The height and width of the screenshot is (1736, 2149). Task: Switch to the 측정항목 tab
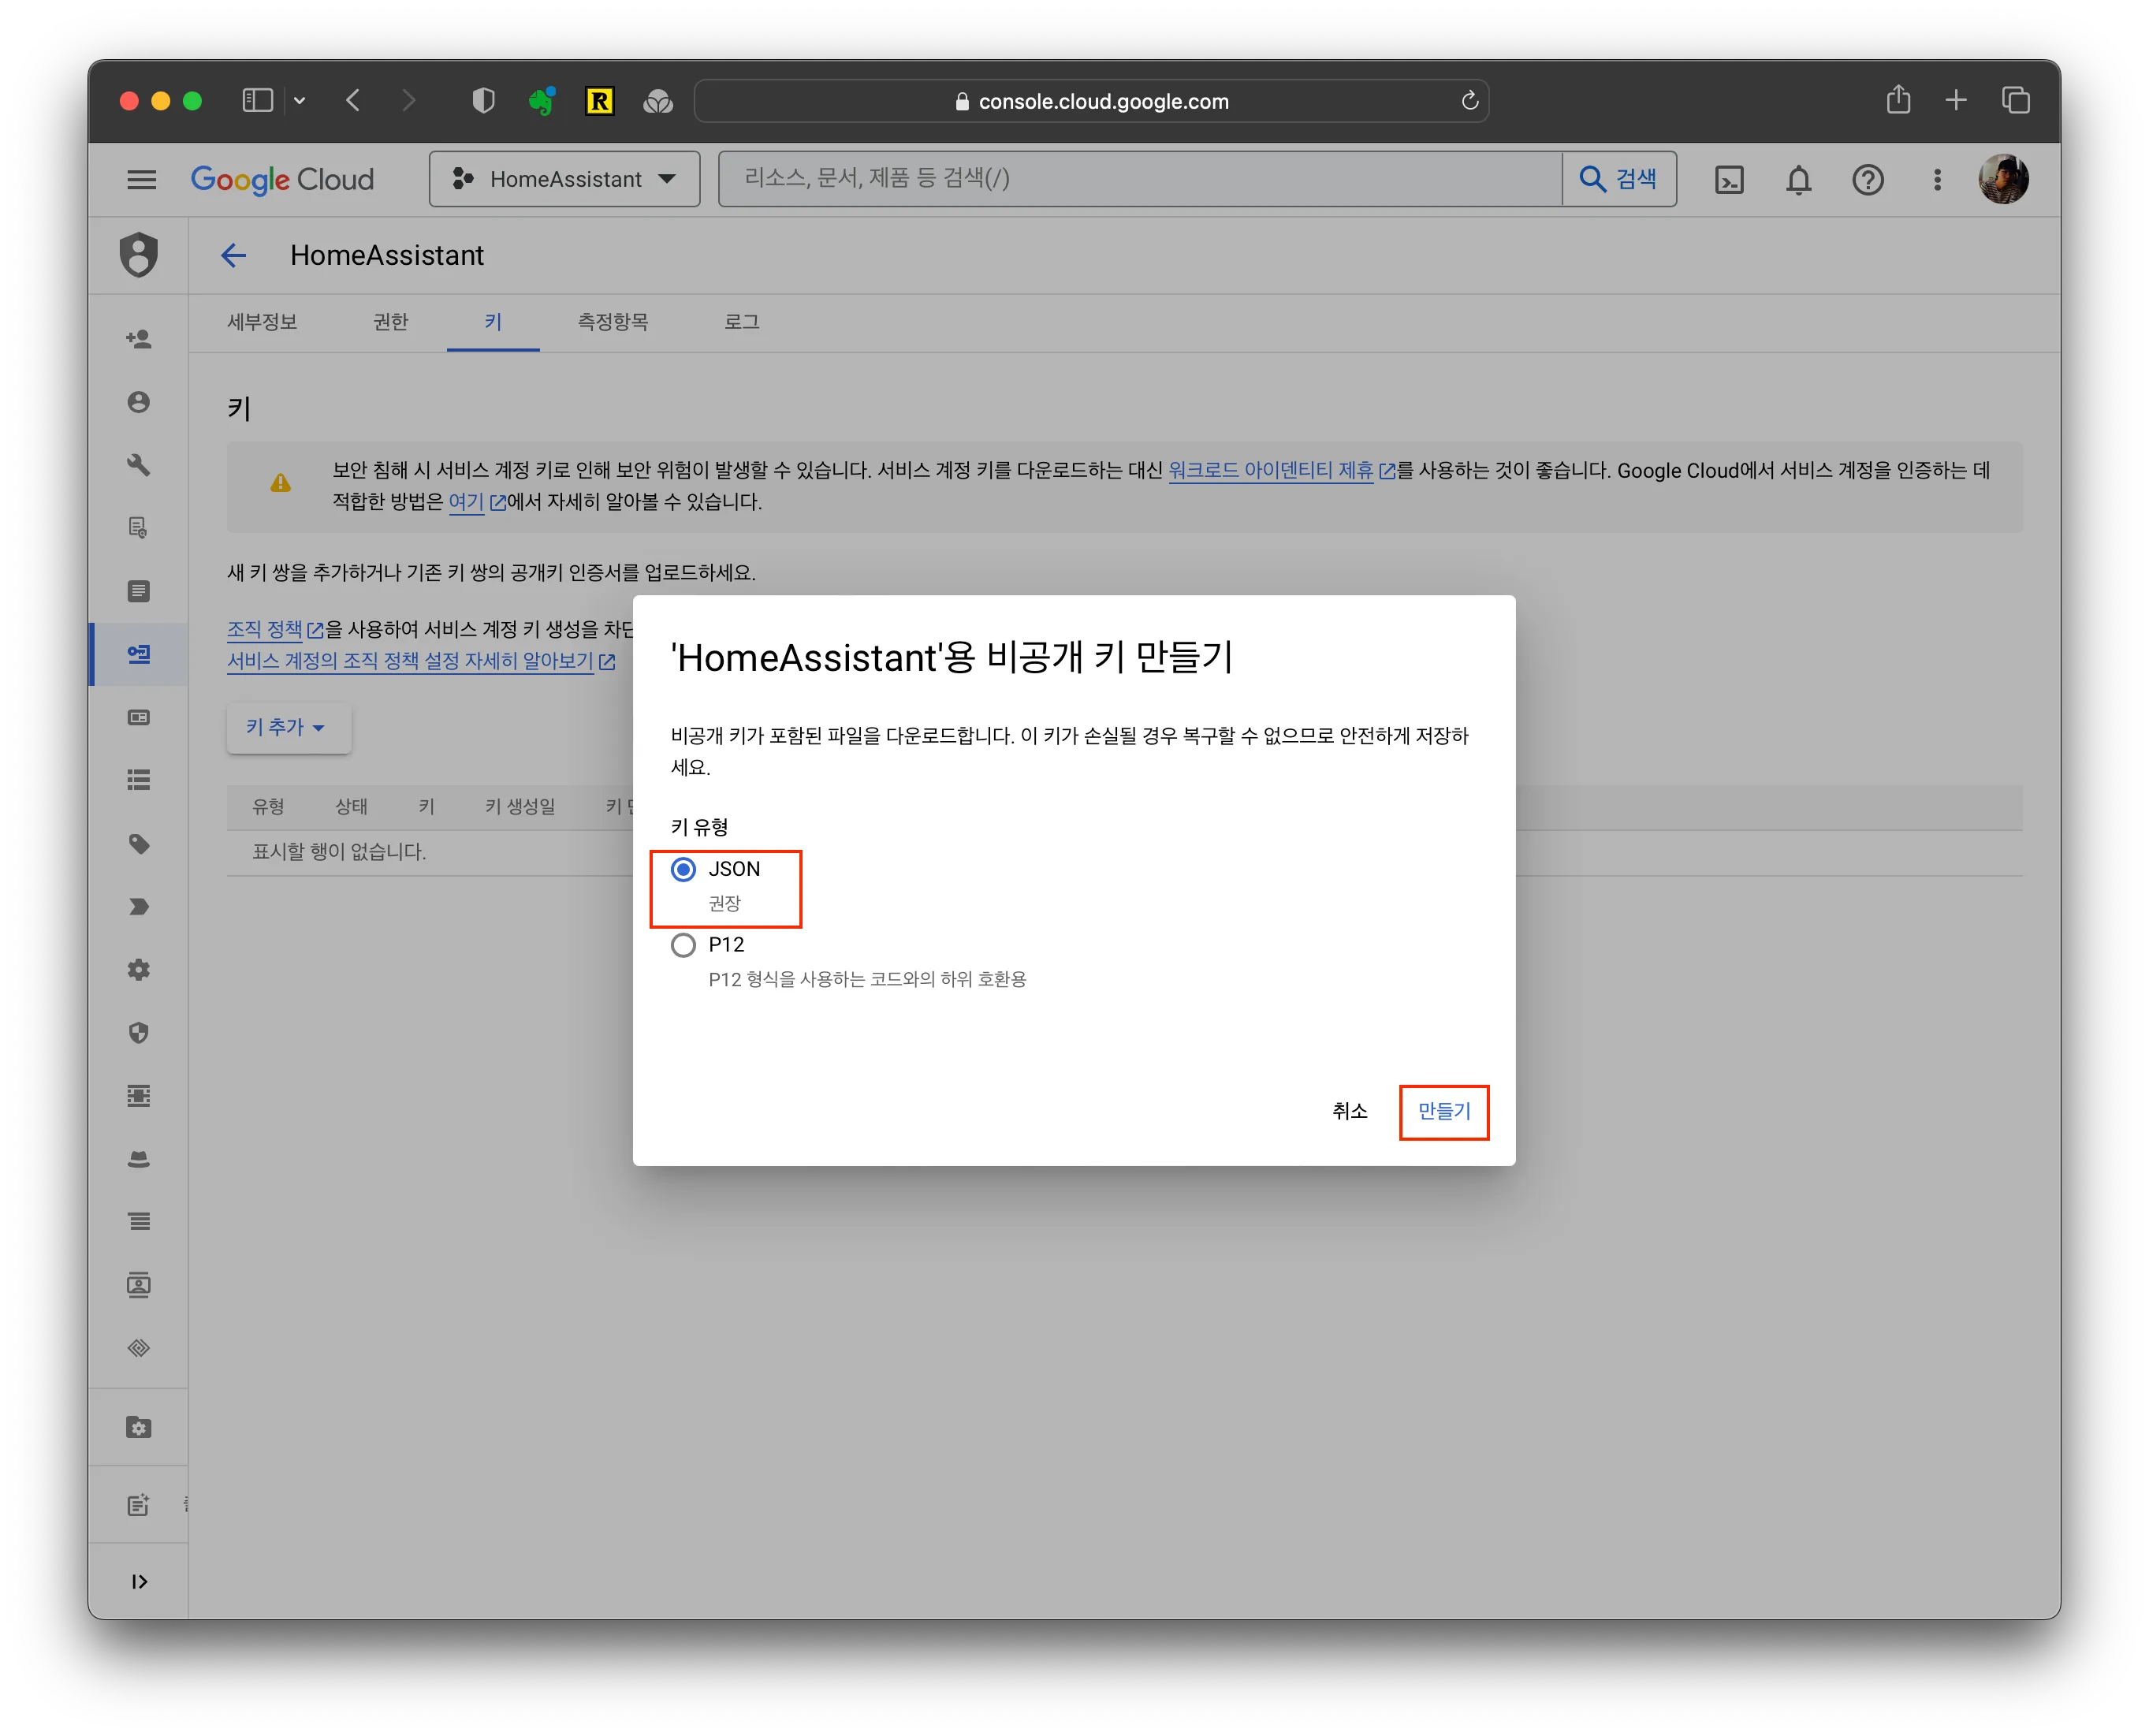[612, 322]
